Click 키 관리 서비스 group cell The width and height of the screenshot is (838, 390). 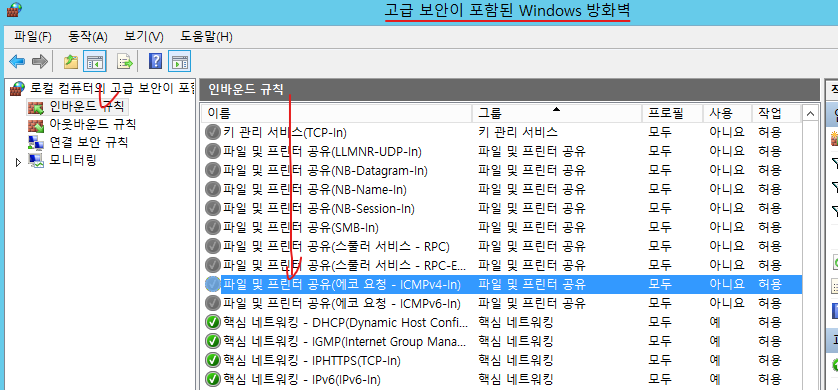click(518, 132)
